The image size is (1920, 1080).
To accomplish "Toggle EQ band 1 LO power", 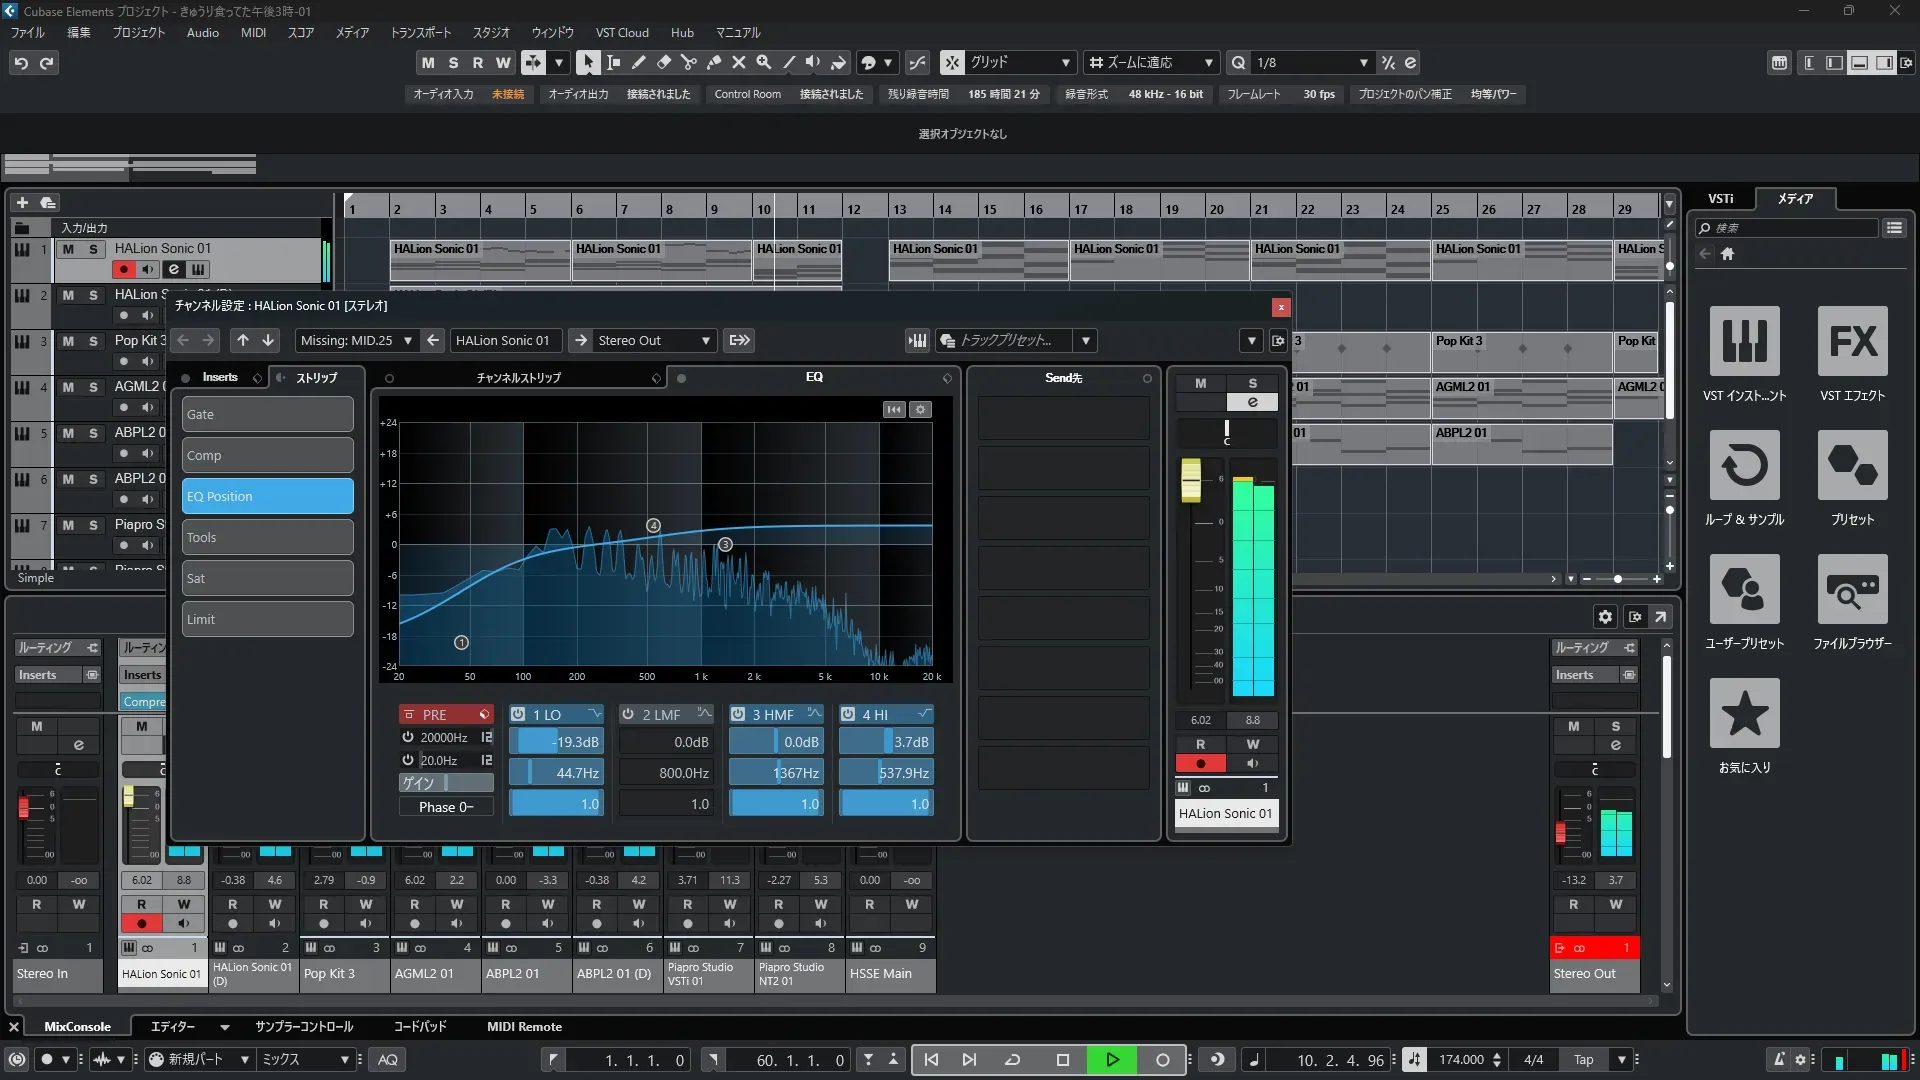I will click(518, 714).
